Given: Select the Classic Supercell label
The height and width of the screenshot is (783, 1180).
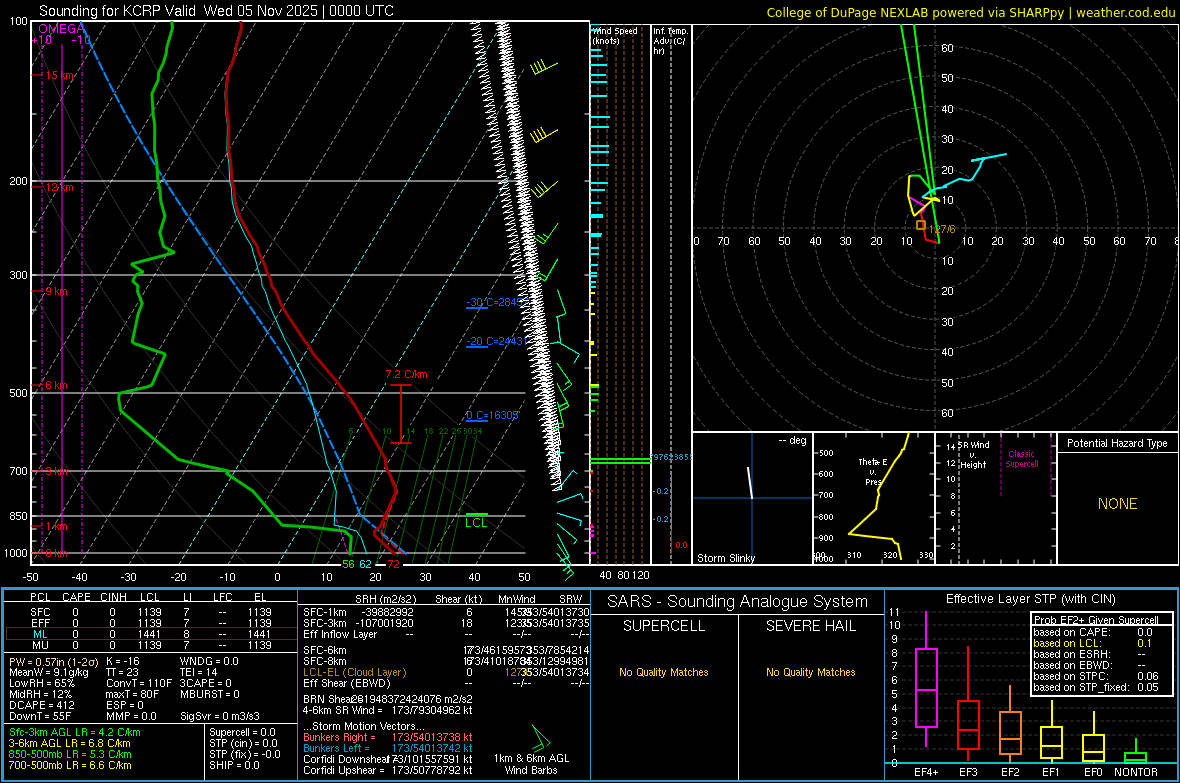Looking at the screenshot, I should 1022,459.
